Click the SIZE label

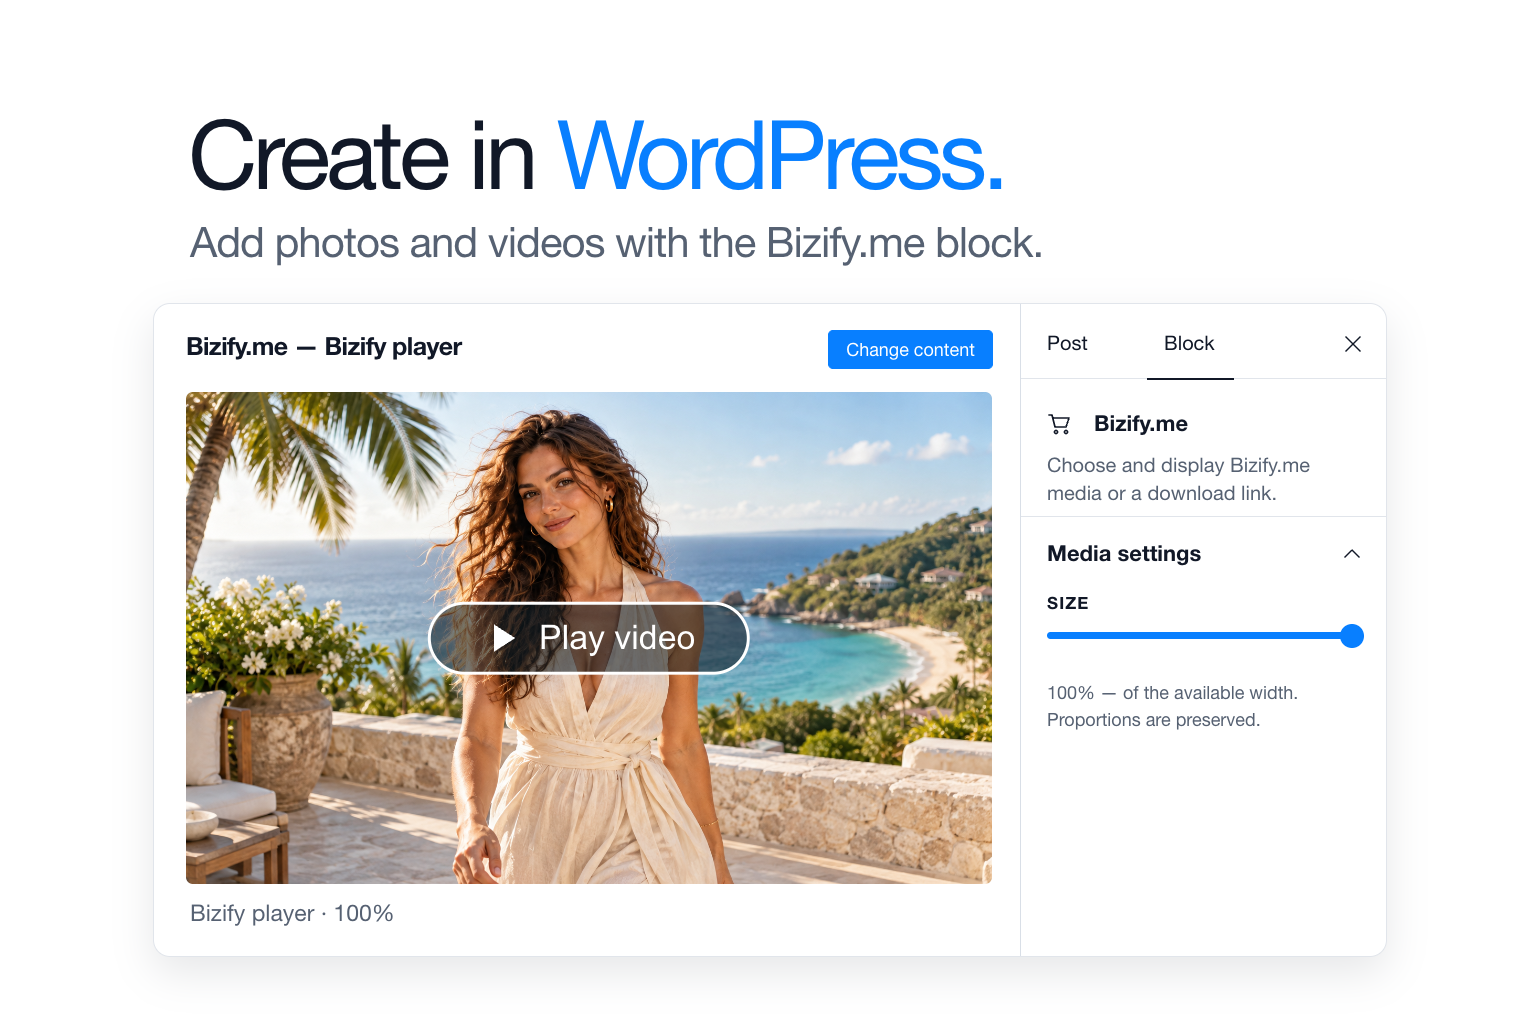(x=1068, y=603)
